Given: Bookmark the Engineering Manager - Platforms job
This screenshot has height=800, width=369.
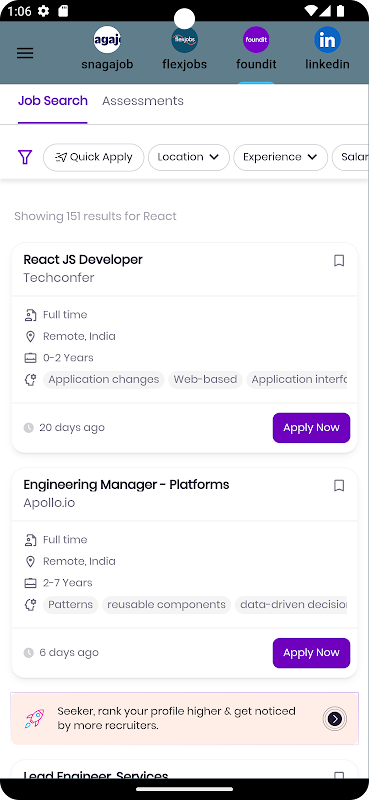Looking at the screenshot, I should coord(339,486).
